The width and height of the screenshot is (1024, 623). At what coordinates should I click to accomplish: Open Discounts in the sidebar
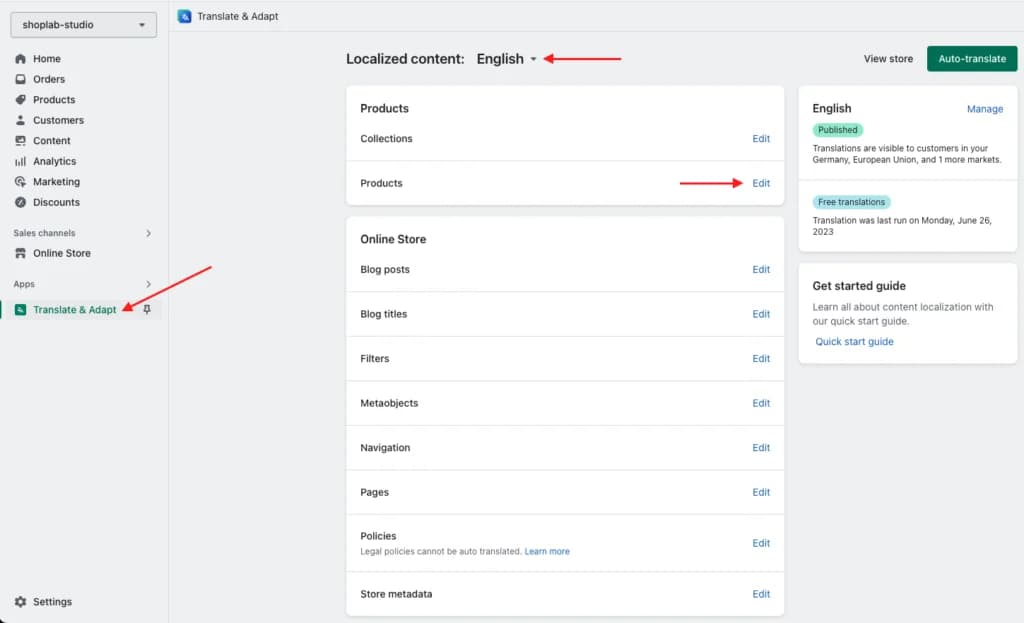coord(56,202)
